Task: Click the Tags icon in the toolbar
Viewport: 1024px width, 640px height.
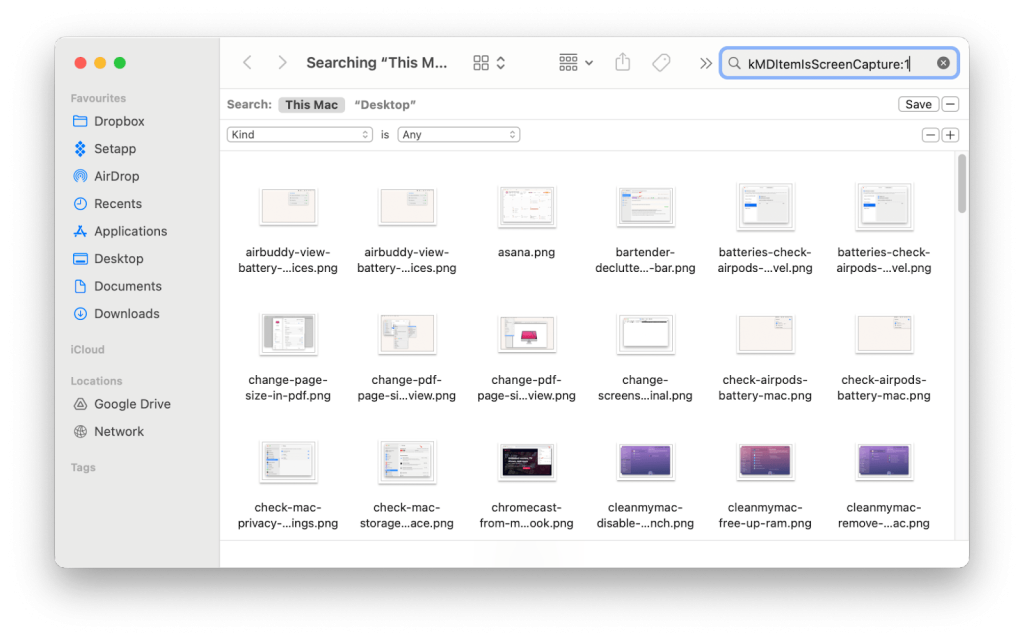Action: 661,62
